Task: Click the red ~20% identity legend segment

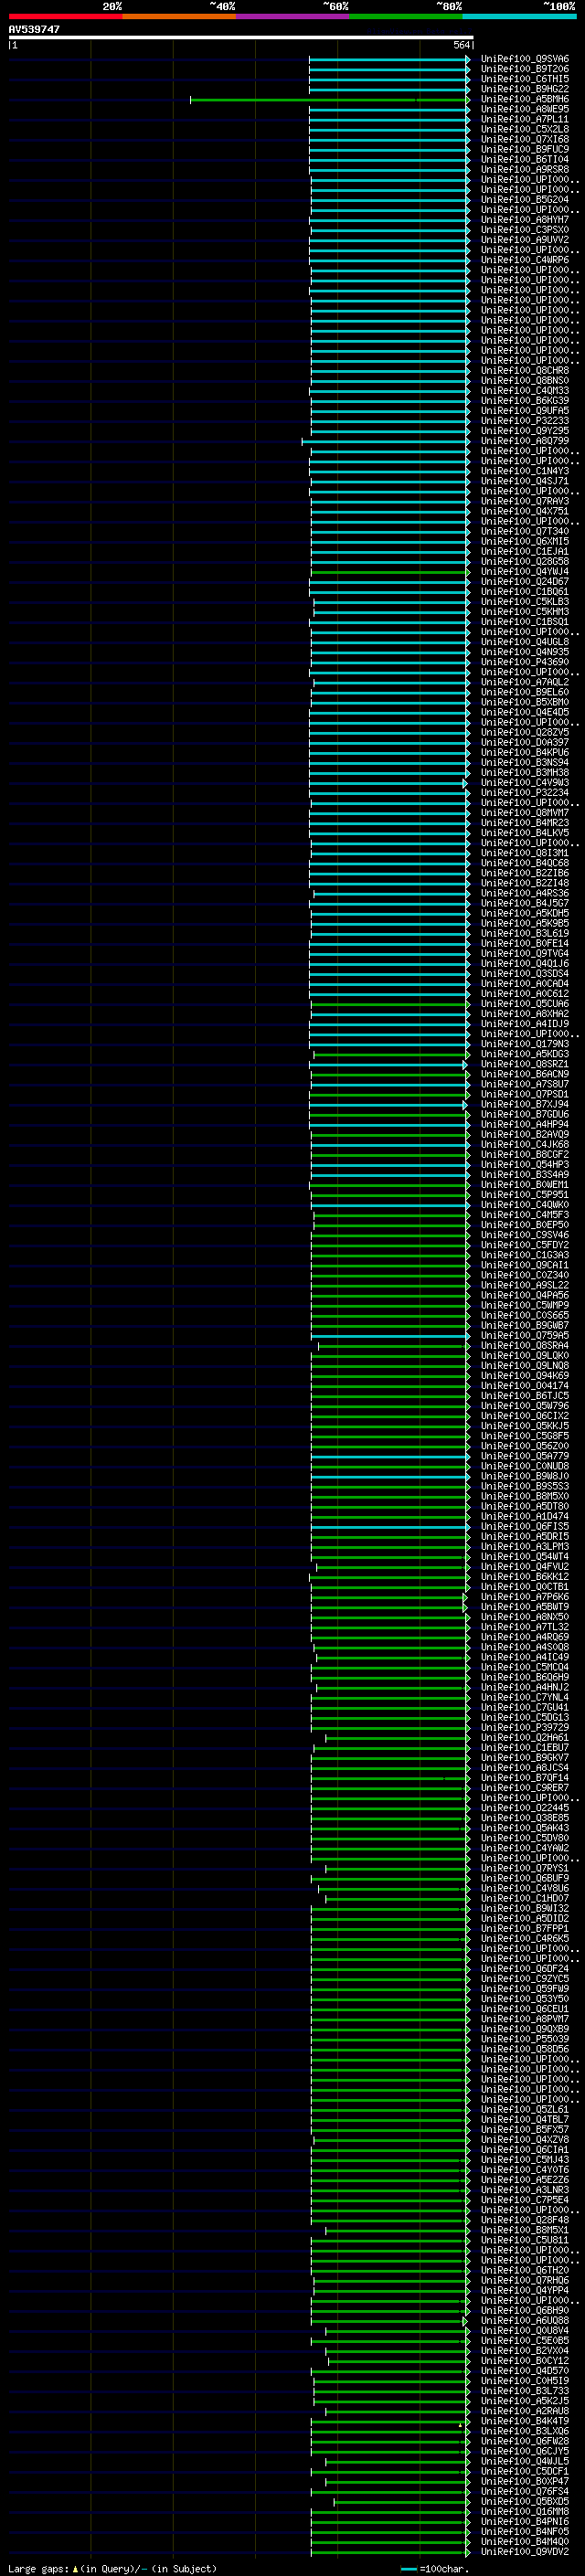Action: [65, 16]
